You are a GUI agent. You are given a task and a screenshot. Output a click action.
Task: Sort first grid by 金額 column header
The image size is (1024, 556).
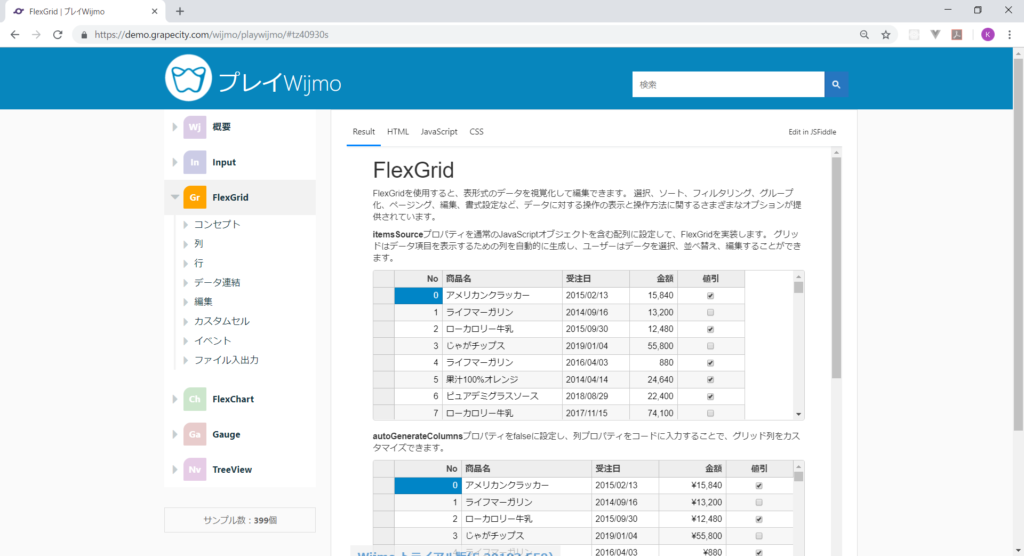(654, 279)
